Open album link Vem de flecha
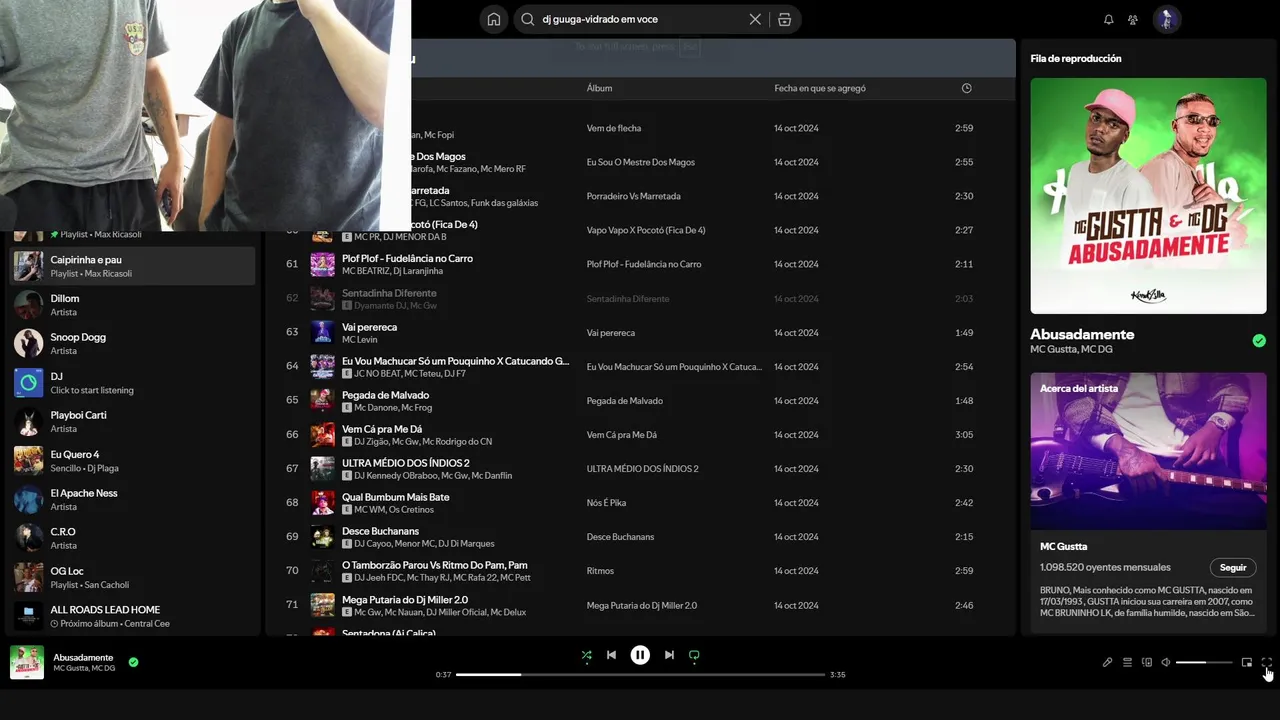 [614, 128]
